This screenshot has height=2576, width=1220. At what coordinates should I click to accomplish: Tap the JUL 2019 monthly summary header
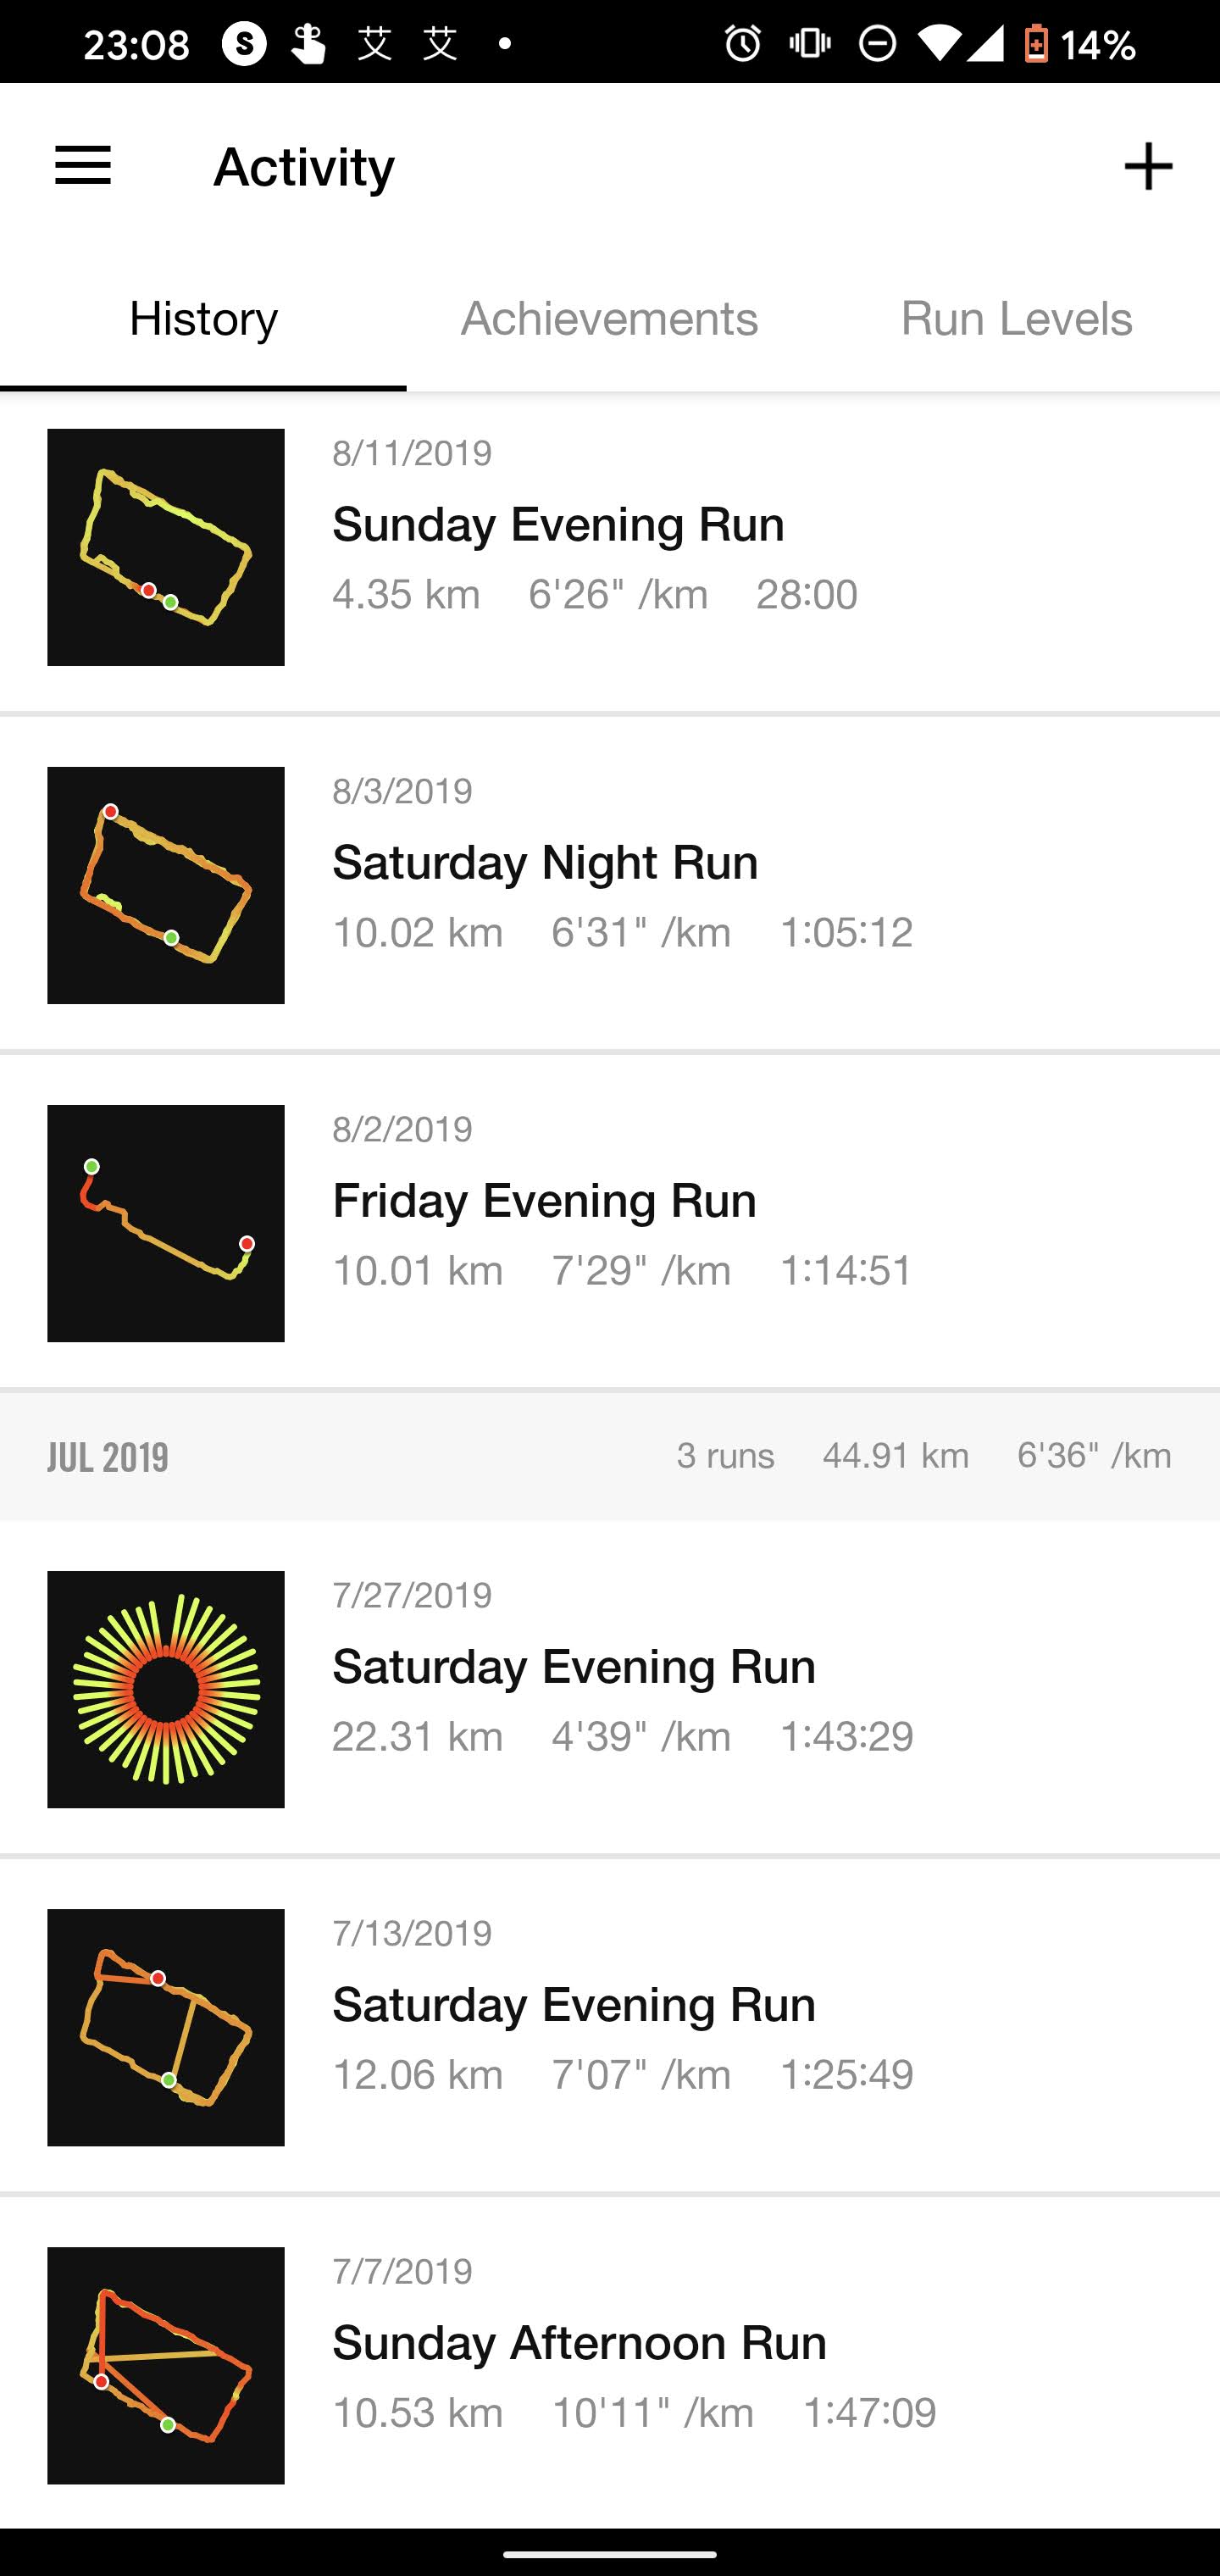coord(609,1456)
